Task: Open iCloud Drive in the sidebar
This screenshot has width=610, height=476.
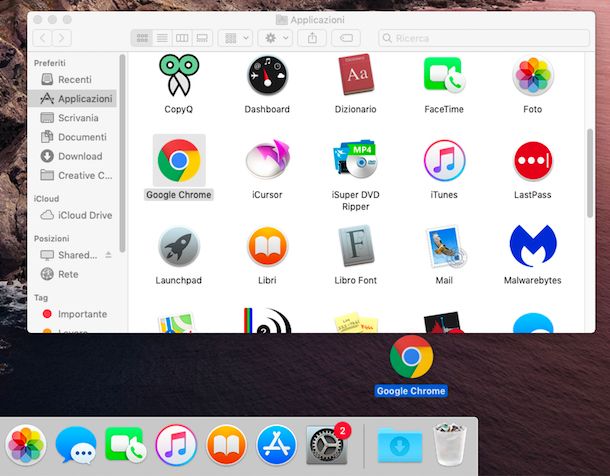Action: point(72,215)
